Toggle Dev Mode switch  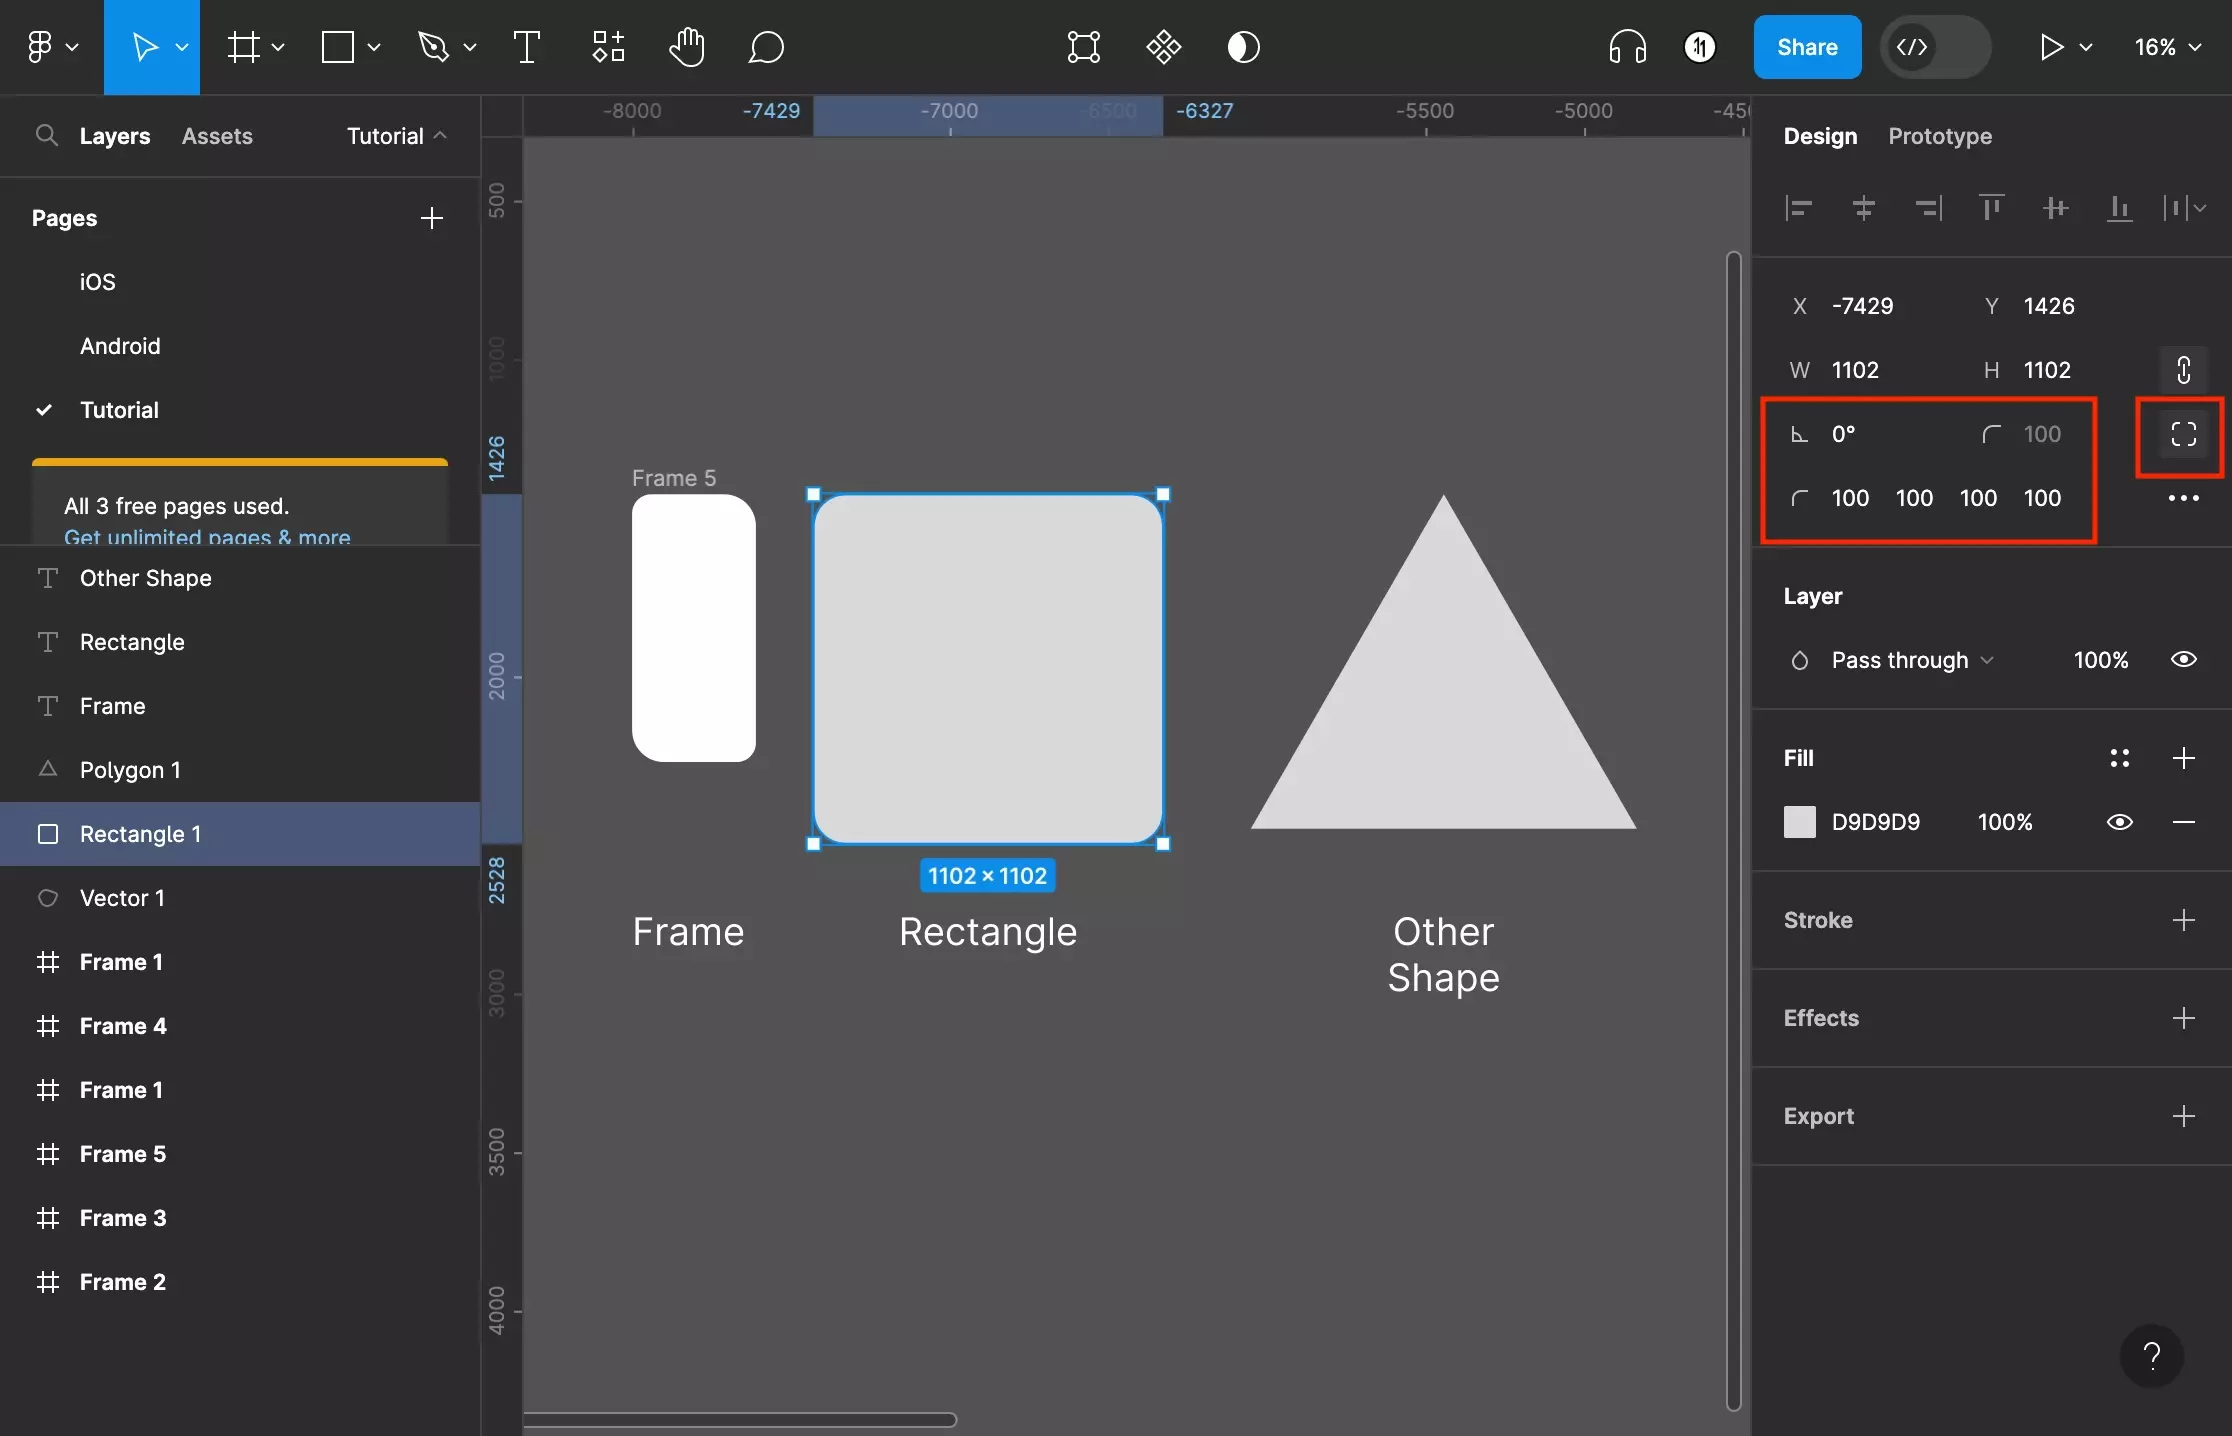click(x=1935, y=47)
